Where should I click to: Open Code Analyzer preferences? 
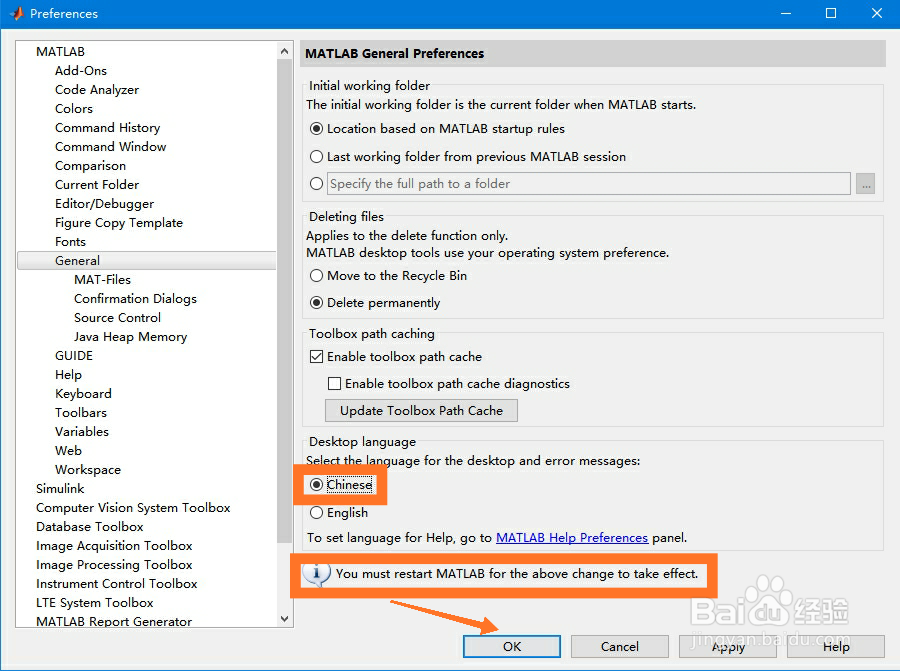coord(97,90)
